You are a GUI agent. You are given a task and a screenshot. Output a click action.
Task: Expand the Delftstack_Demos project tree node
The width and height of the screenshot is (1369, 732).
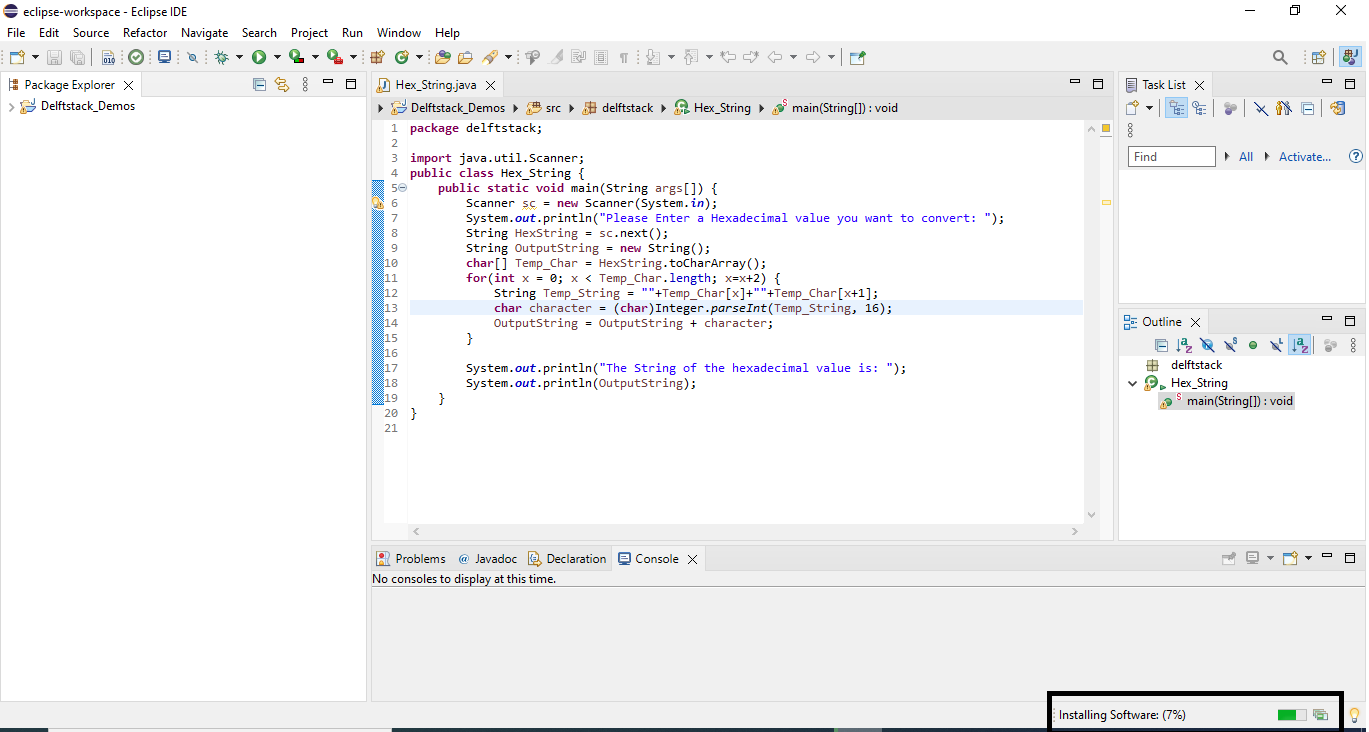tap(11, 107)
